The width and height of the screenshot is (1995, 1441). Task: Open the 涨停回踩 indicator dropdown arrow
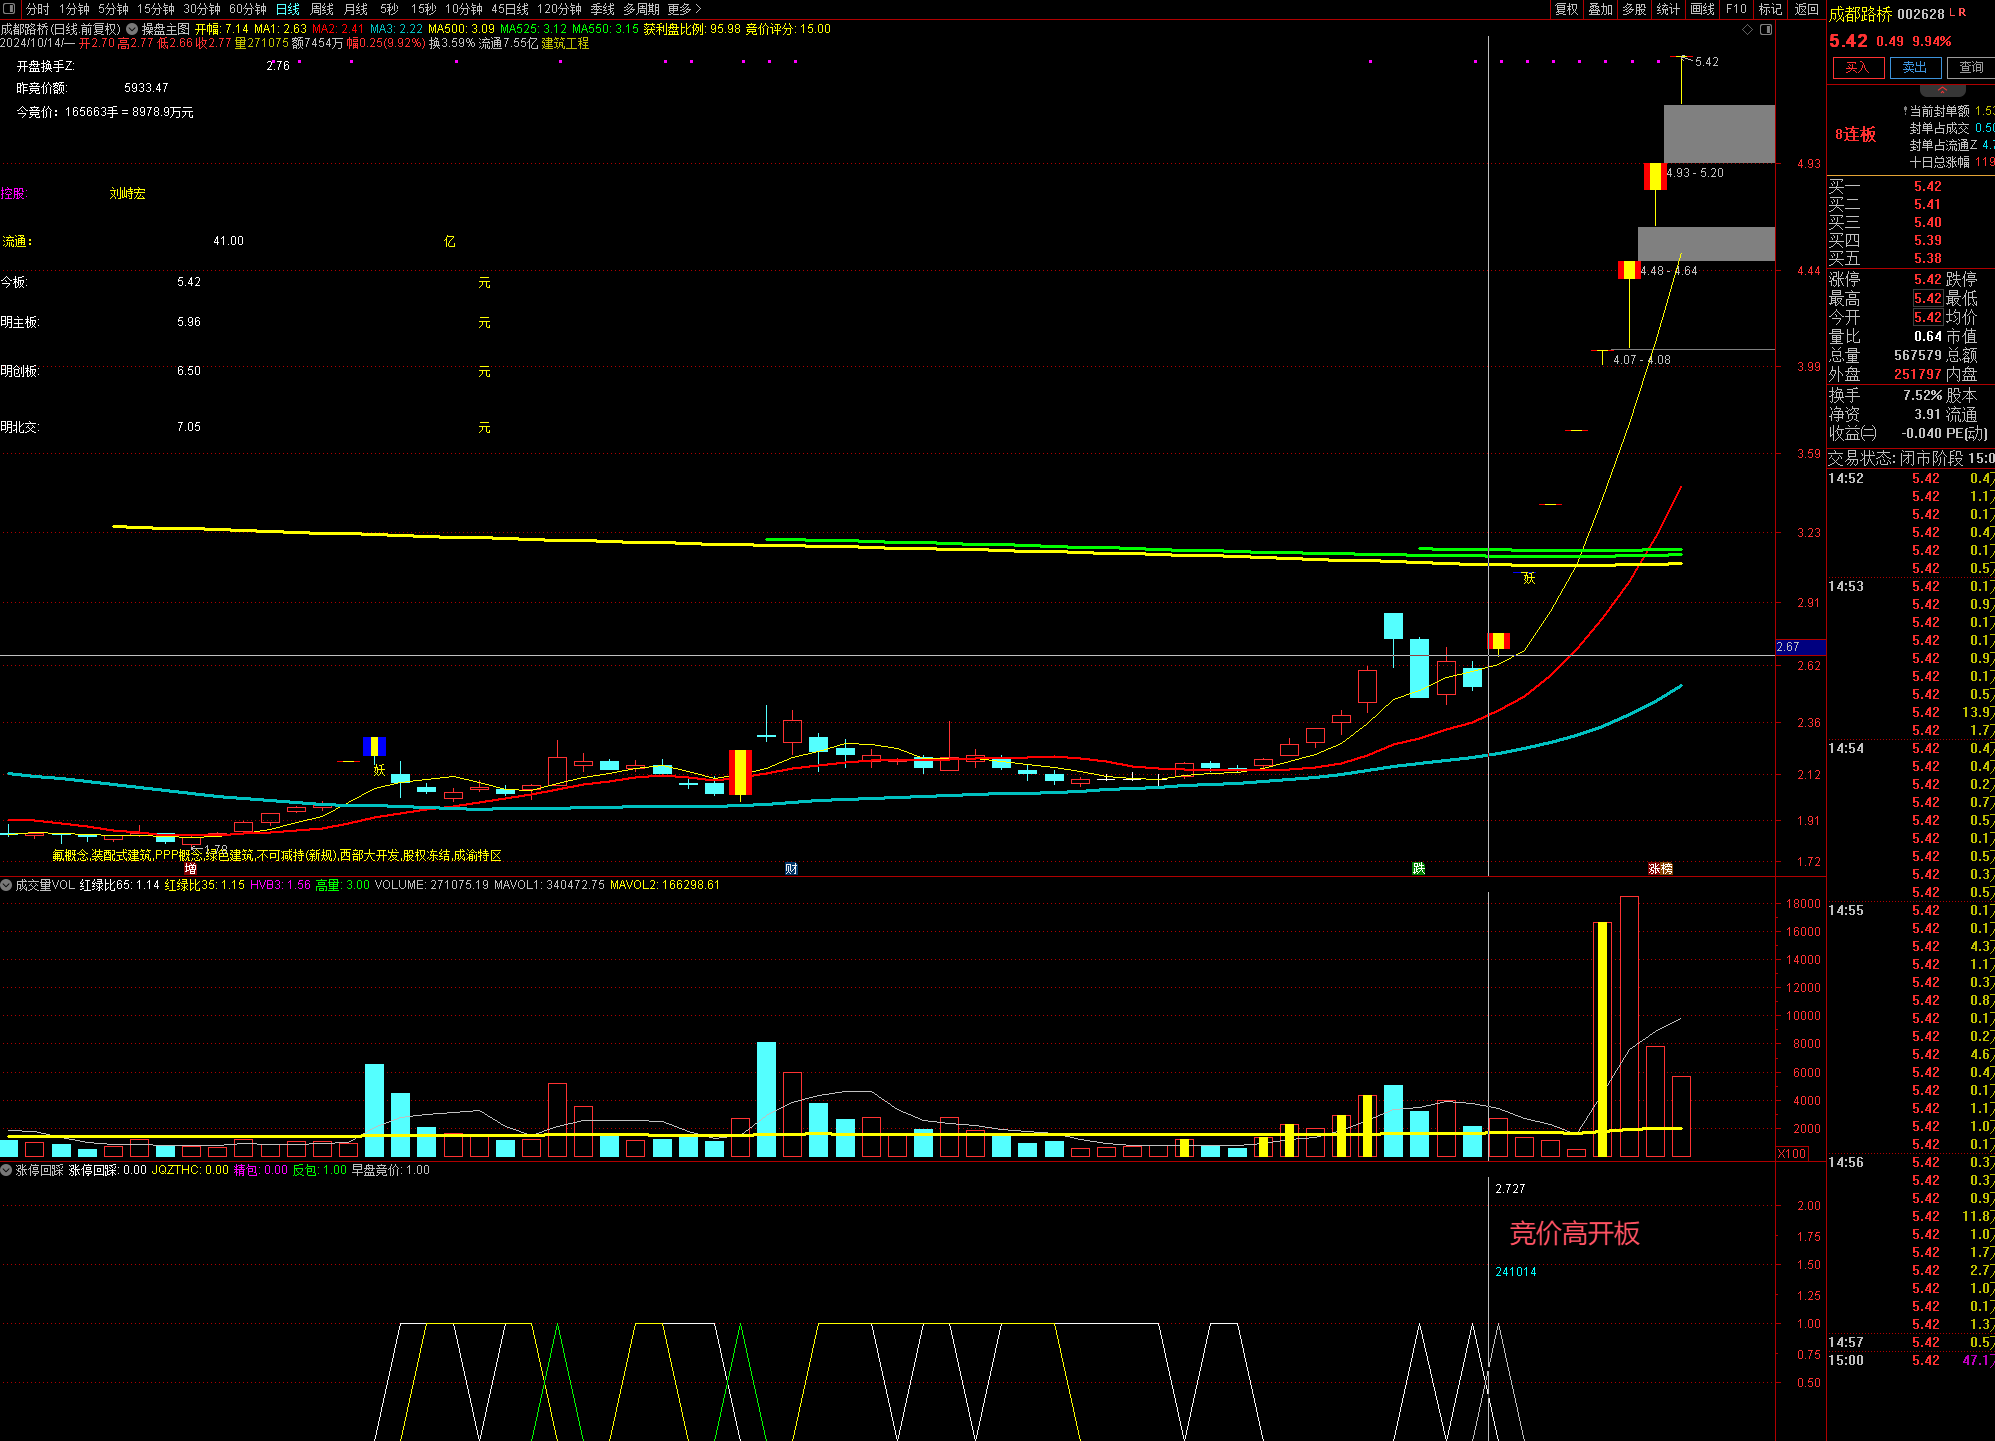tap(7, 1170)
